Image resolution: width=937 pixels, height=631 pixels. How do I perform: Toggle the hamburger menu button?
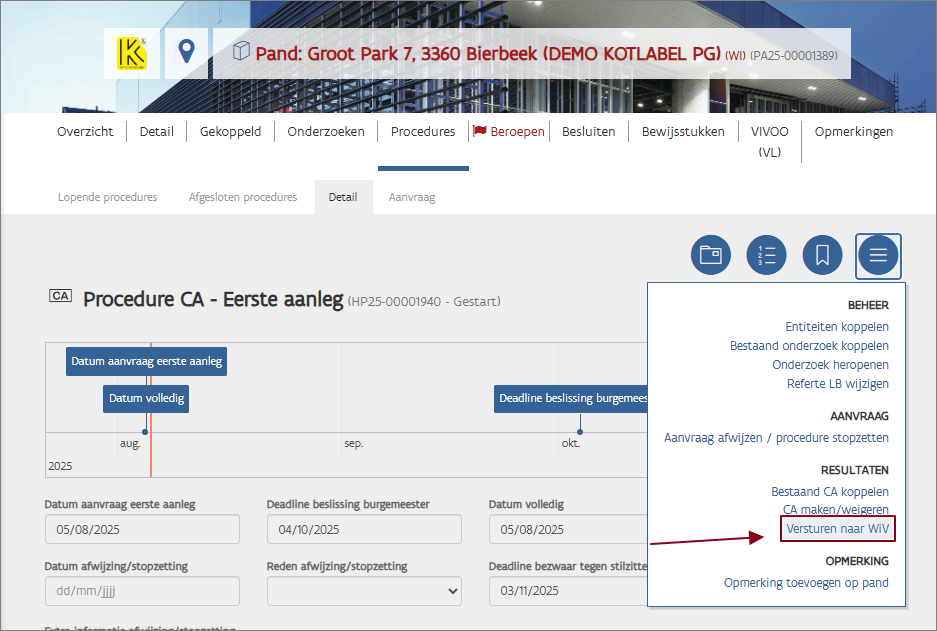click(x=878, y=255)
